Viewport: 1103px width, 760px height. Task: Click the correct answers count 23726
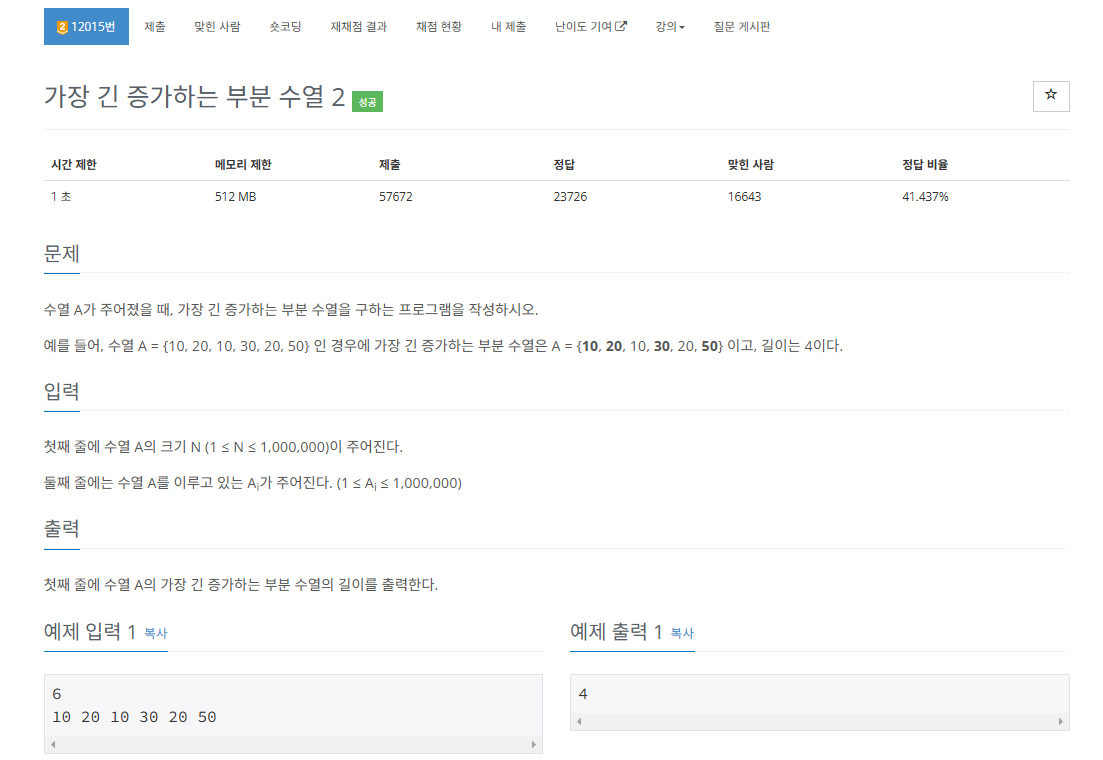pos(570,197)
